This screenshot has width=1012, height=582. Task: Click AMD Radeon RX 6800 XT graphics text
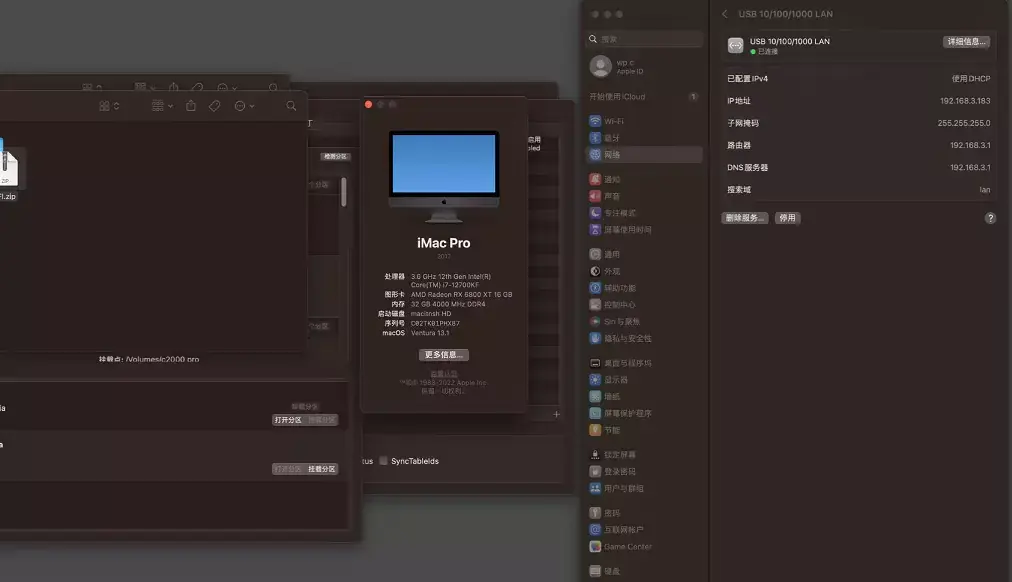point(461,295)
